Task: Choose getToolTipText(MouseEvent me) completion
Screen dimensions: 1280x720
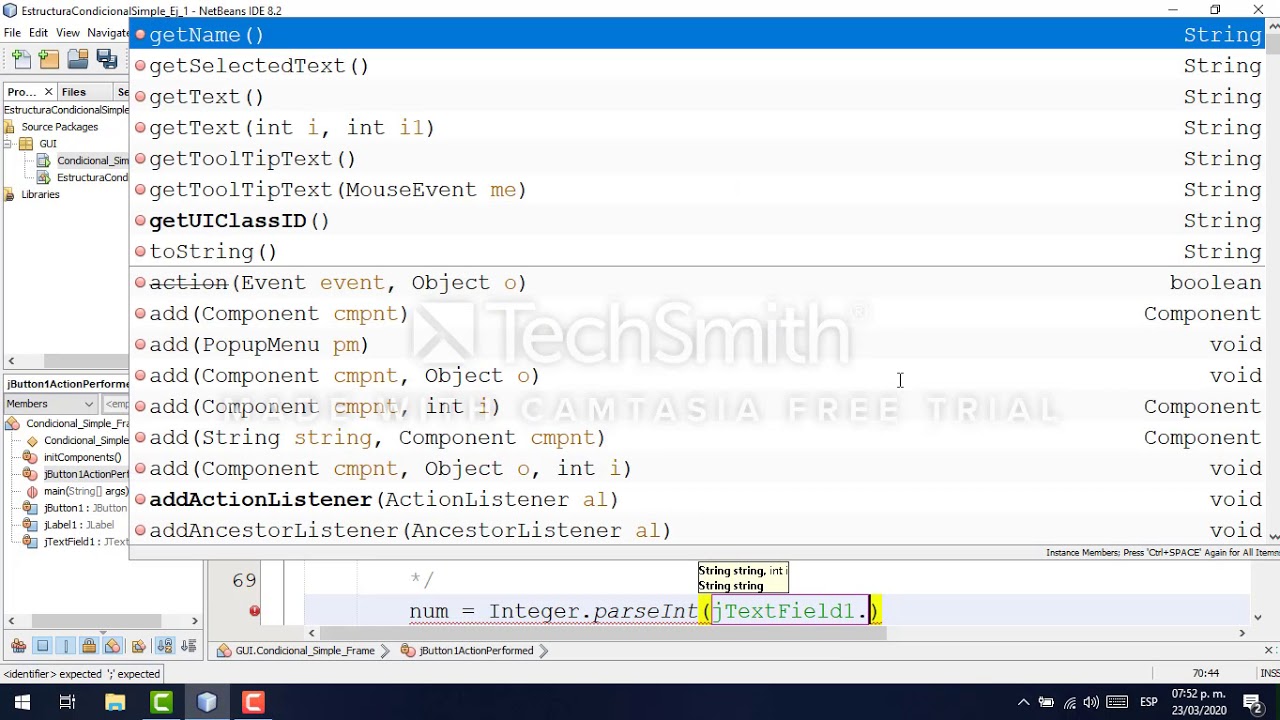Action: tap(697, 190)
